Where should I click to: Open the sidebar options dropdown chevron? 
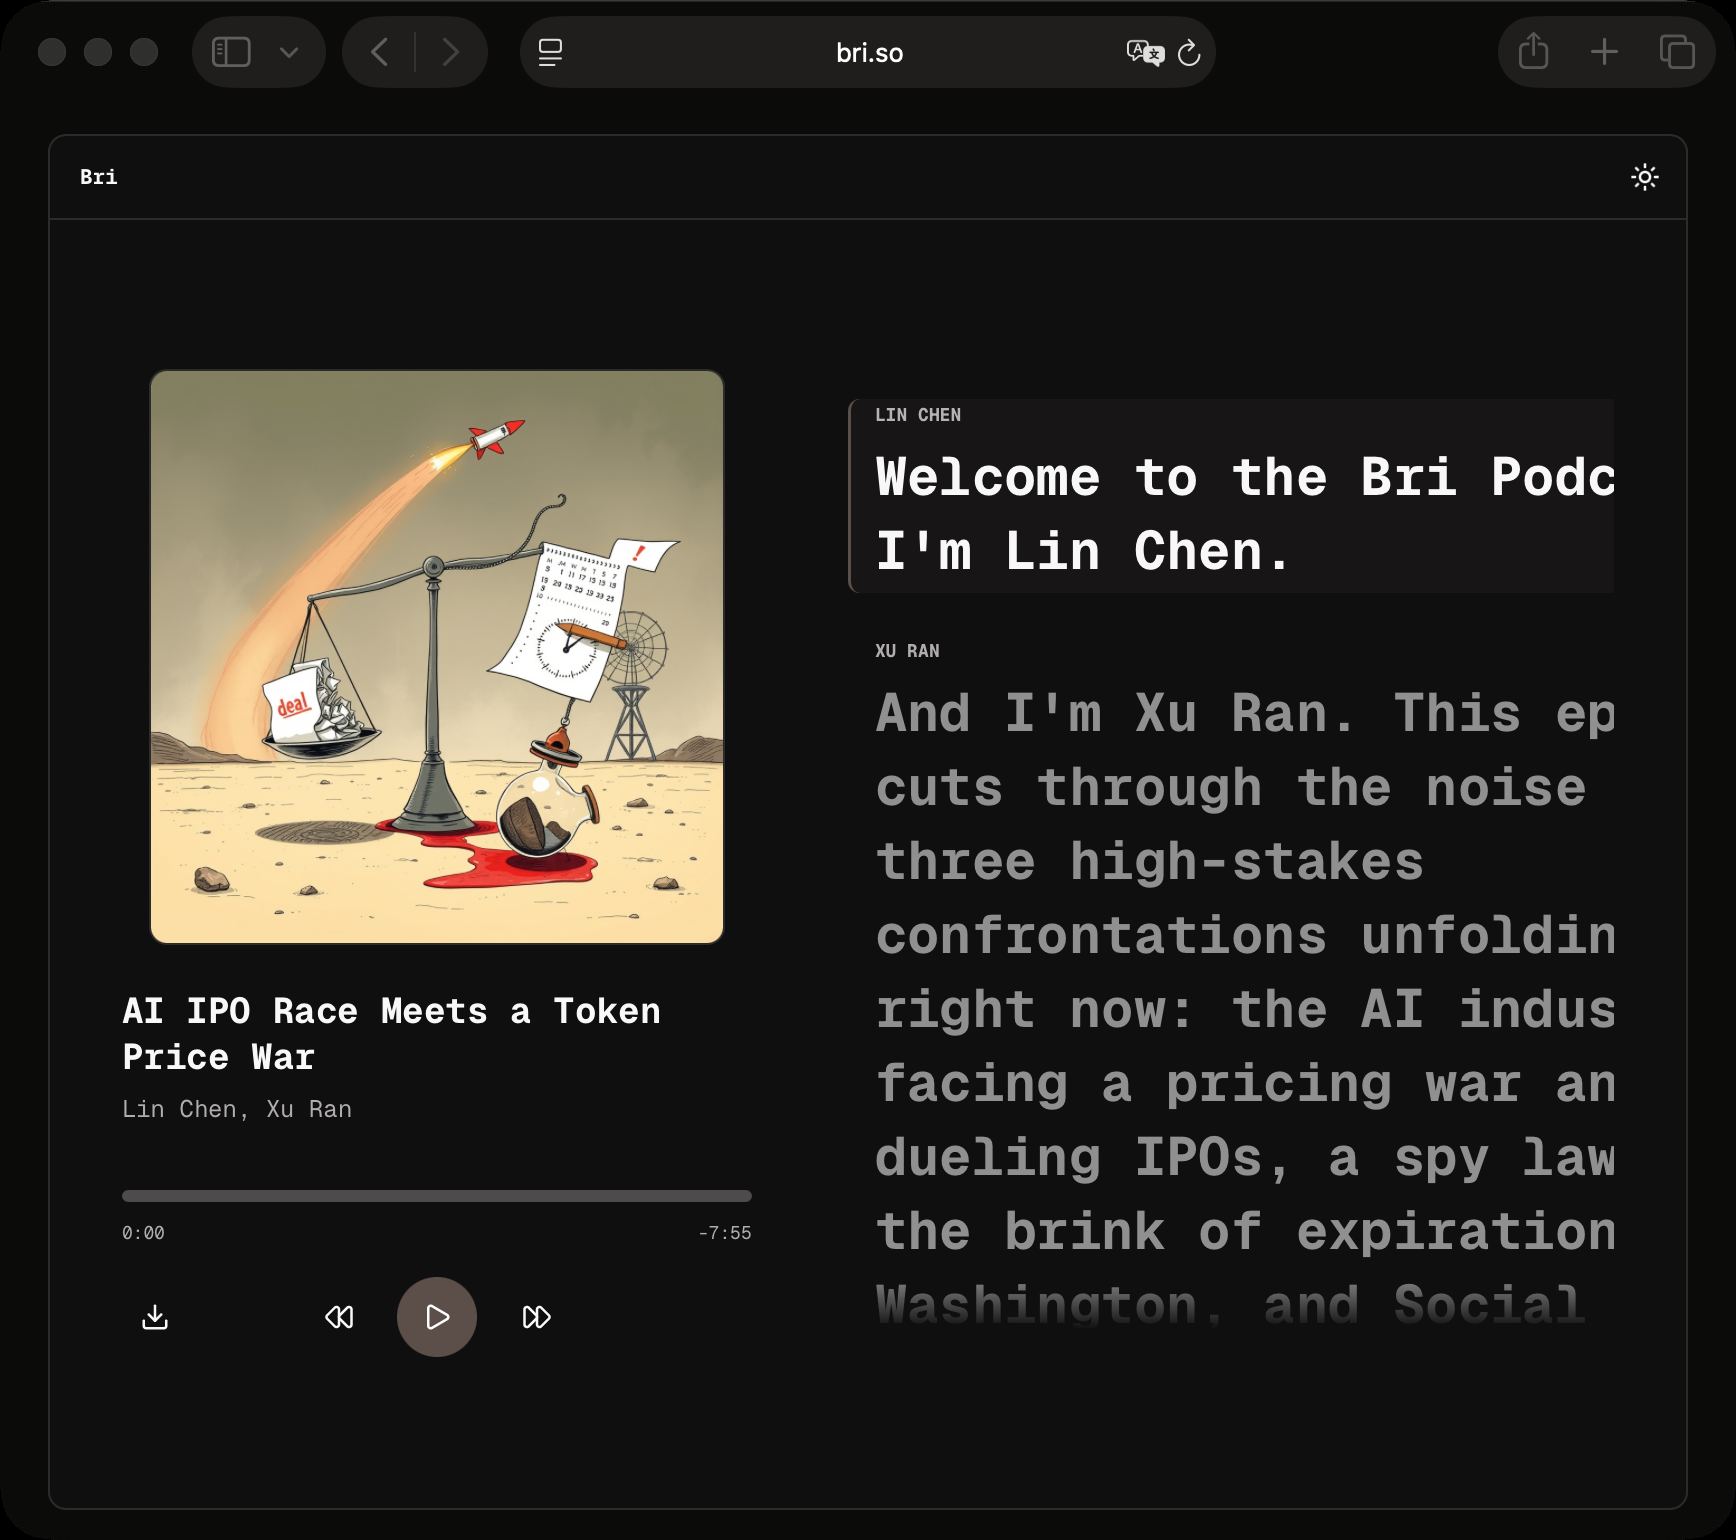289,52
